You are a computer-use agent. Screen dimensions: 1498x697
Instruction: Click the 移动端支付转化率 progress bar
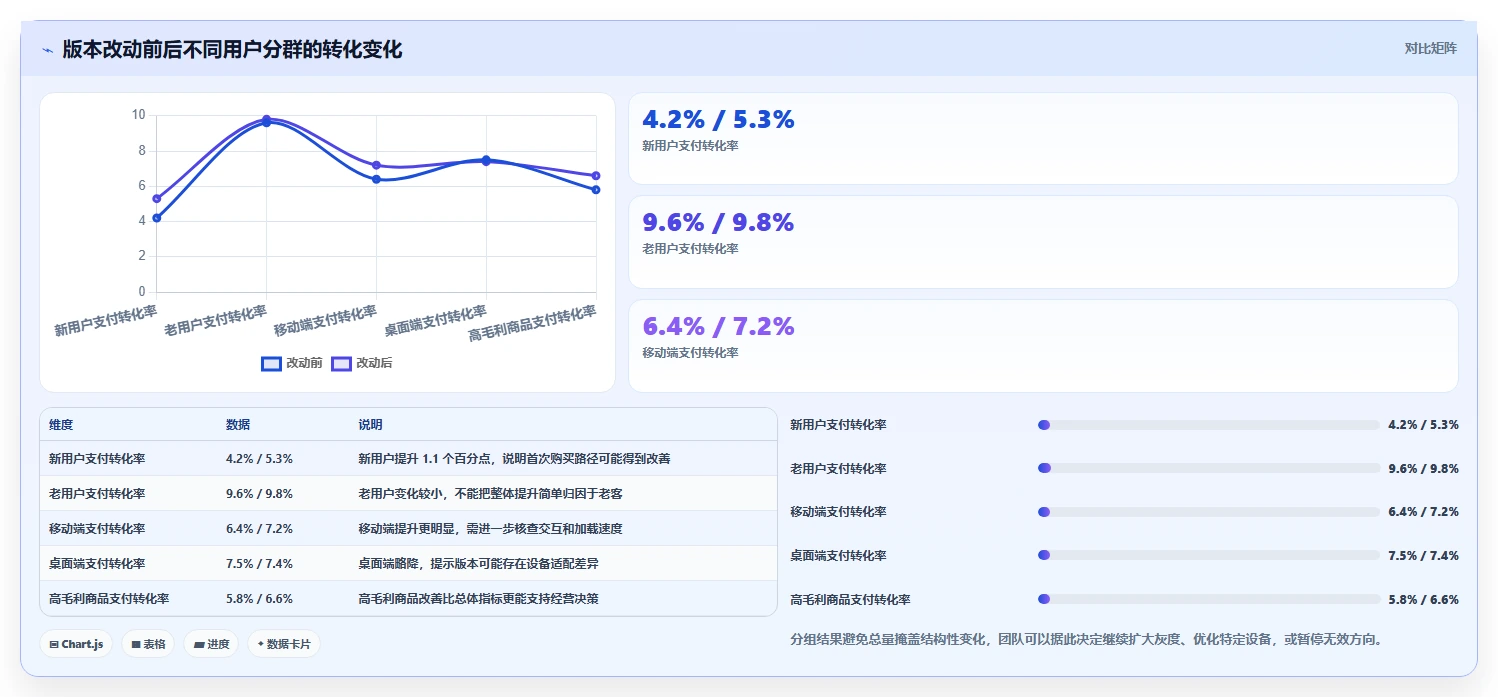[1209, 512]
